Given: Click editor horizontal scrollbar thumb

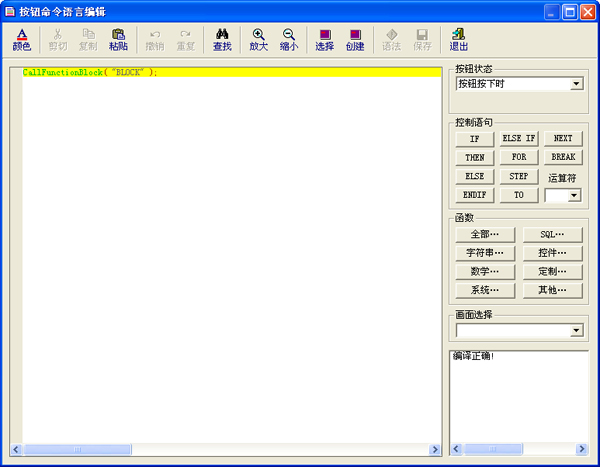Looking at the screenshot, I should click(77, 449).
